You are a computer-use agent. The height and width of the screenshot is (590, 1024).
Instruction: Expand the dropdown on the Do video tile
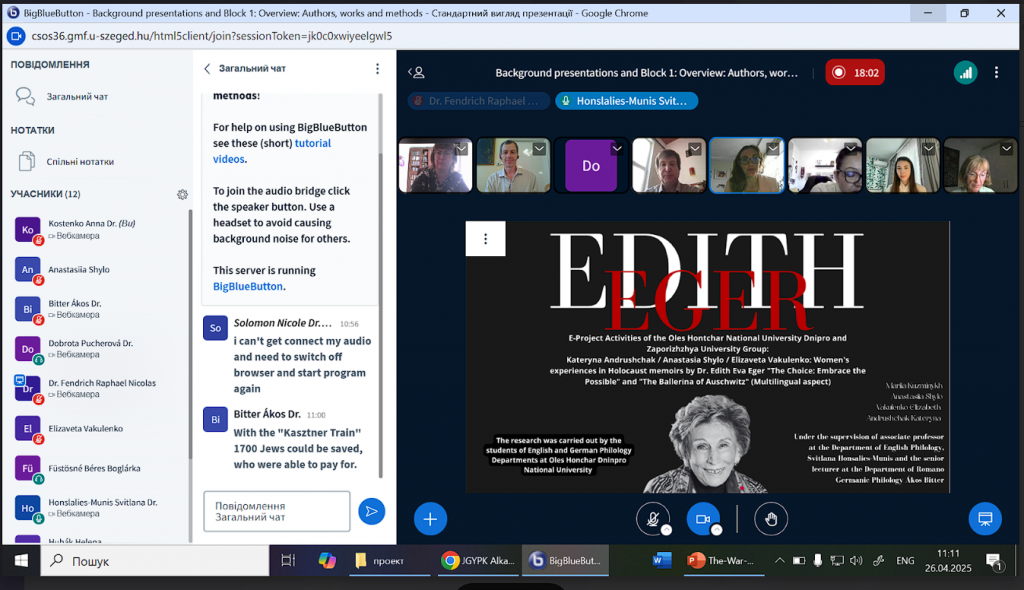[616, 148]
